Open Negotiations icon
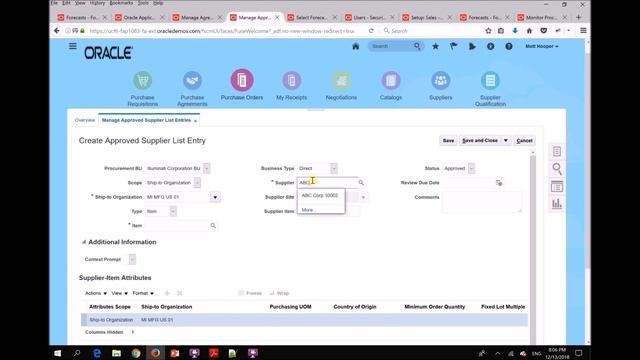This screenshot has height=360, width=640. coord(341,80)
